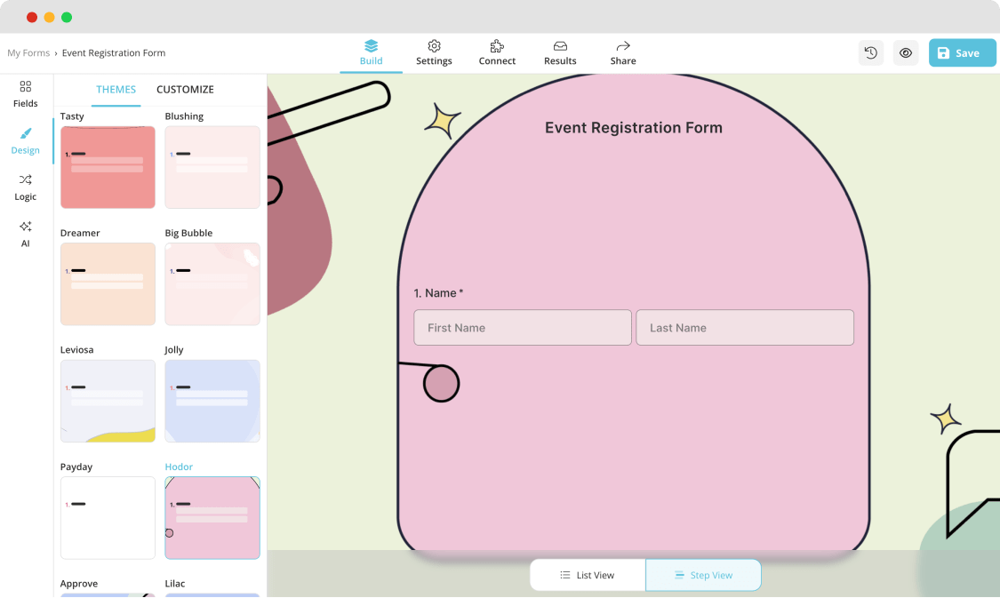The height and width of the screenshot is (598, 1000).
Task: Click the First Name input field
Action: point(522,328)
